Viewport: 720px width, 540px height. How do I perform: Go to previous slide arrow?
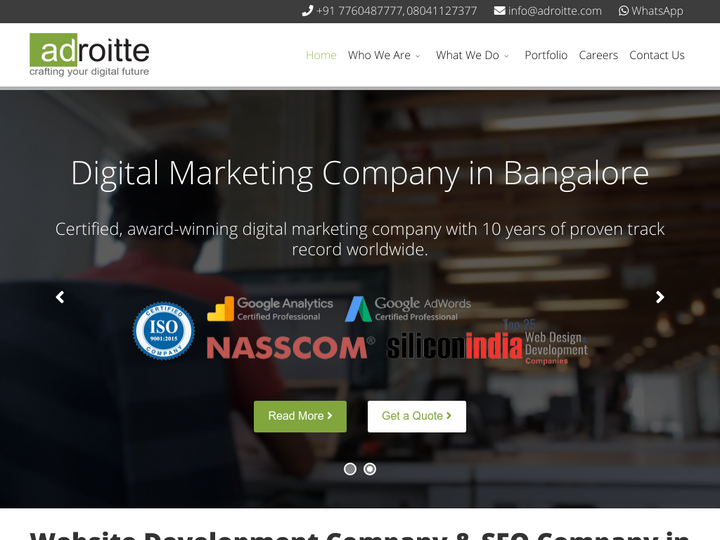[60, 297]
